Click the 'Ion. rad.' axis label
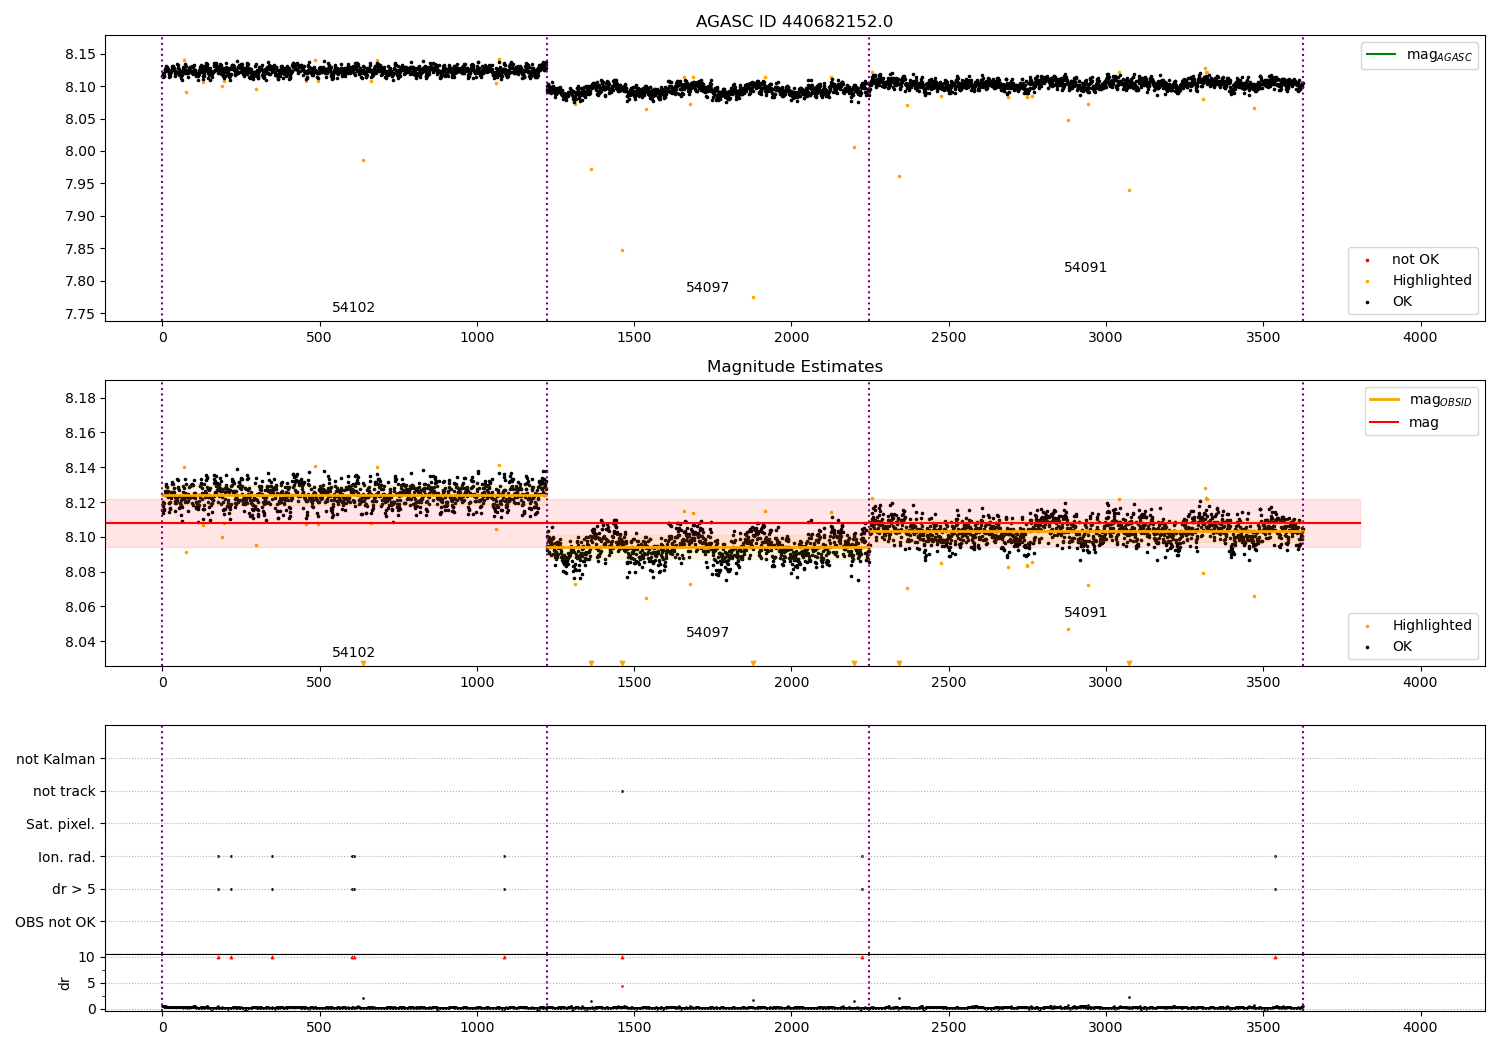1500x1050 pixels. click(67, 857)
